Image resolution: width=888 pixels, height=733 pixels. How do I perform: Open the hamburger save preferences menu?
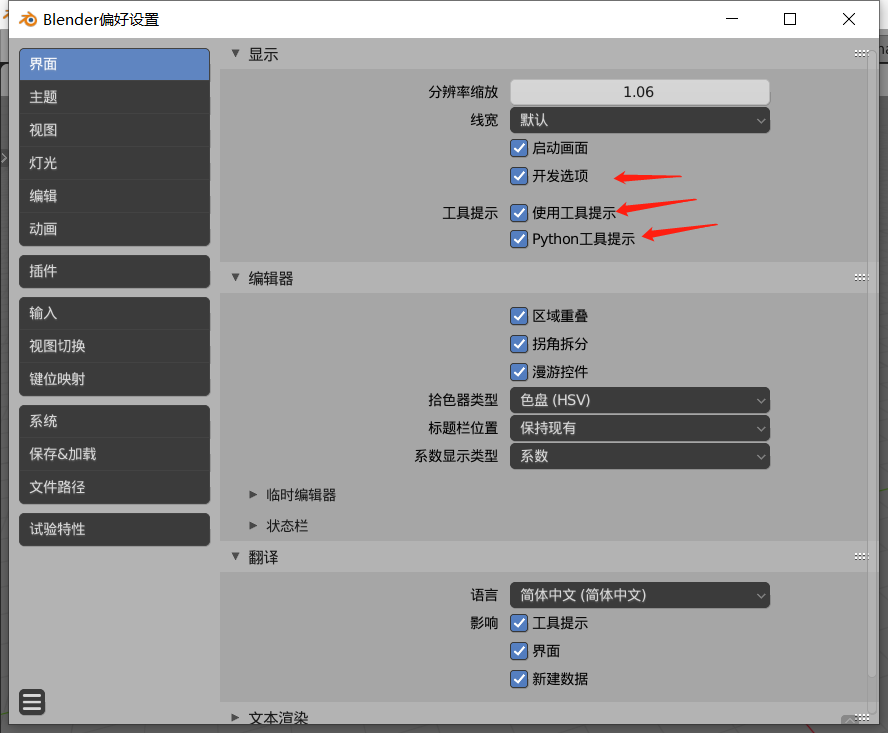[x=32, y=702]
